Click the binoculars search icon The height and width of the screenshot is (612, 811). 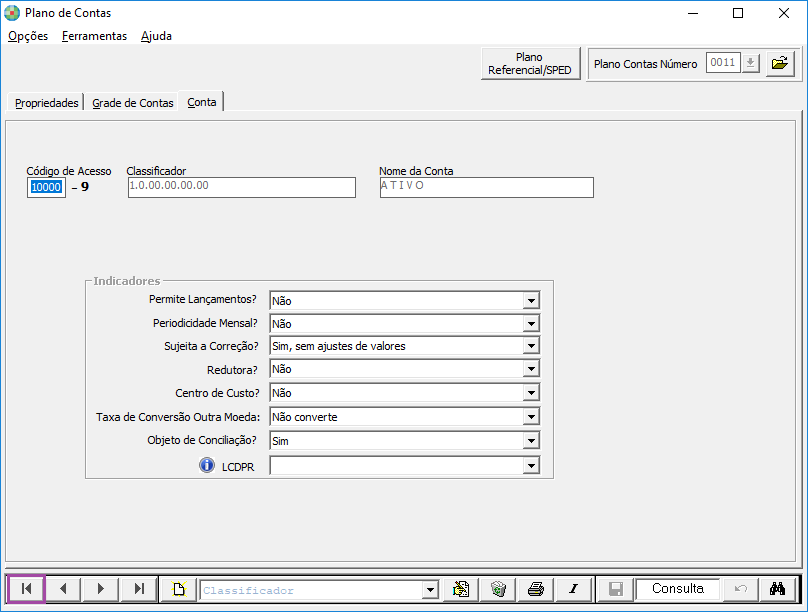[777, 589]
